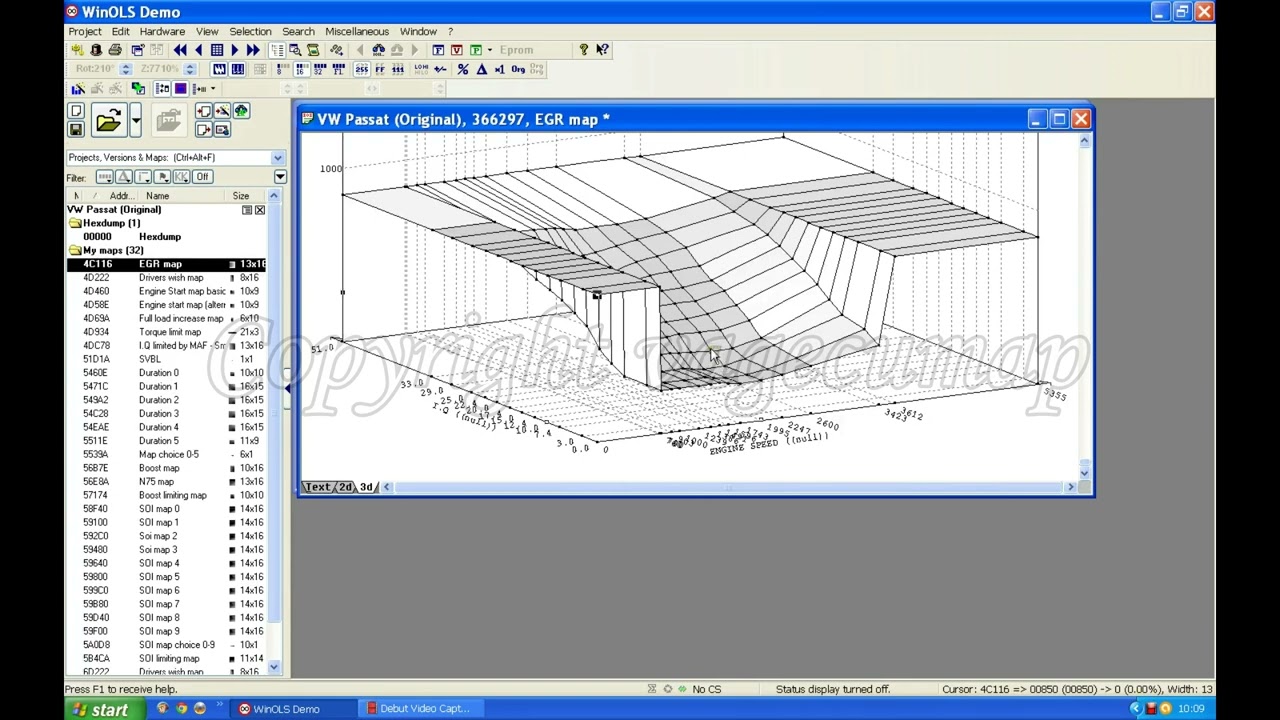
Task: Click the Org original values icon
Action: click(518, 69)
